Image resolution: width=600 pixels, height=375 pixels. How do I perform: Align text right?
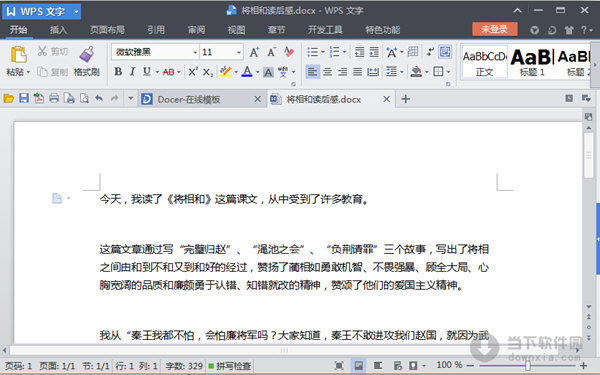coord(342,72)
